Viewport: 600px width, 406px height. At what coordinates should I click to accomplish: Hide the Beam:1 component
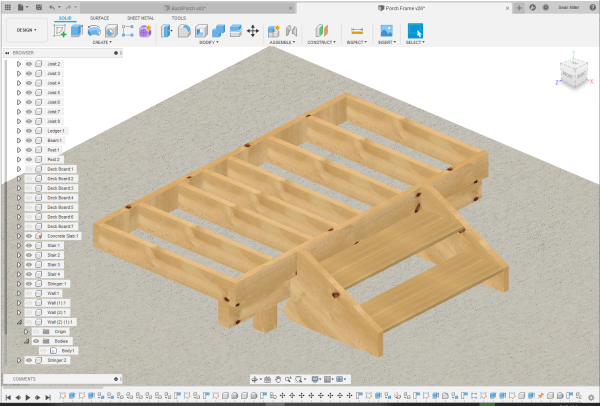tap(29, 140)
